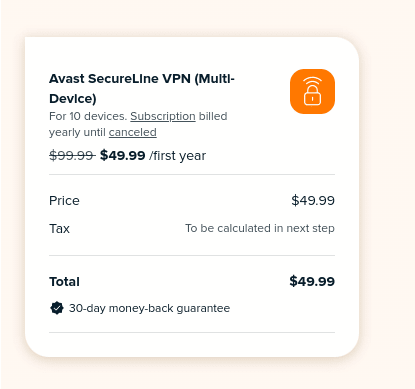Click the Avast SecureLine VPN product title

click(142, 89)
